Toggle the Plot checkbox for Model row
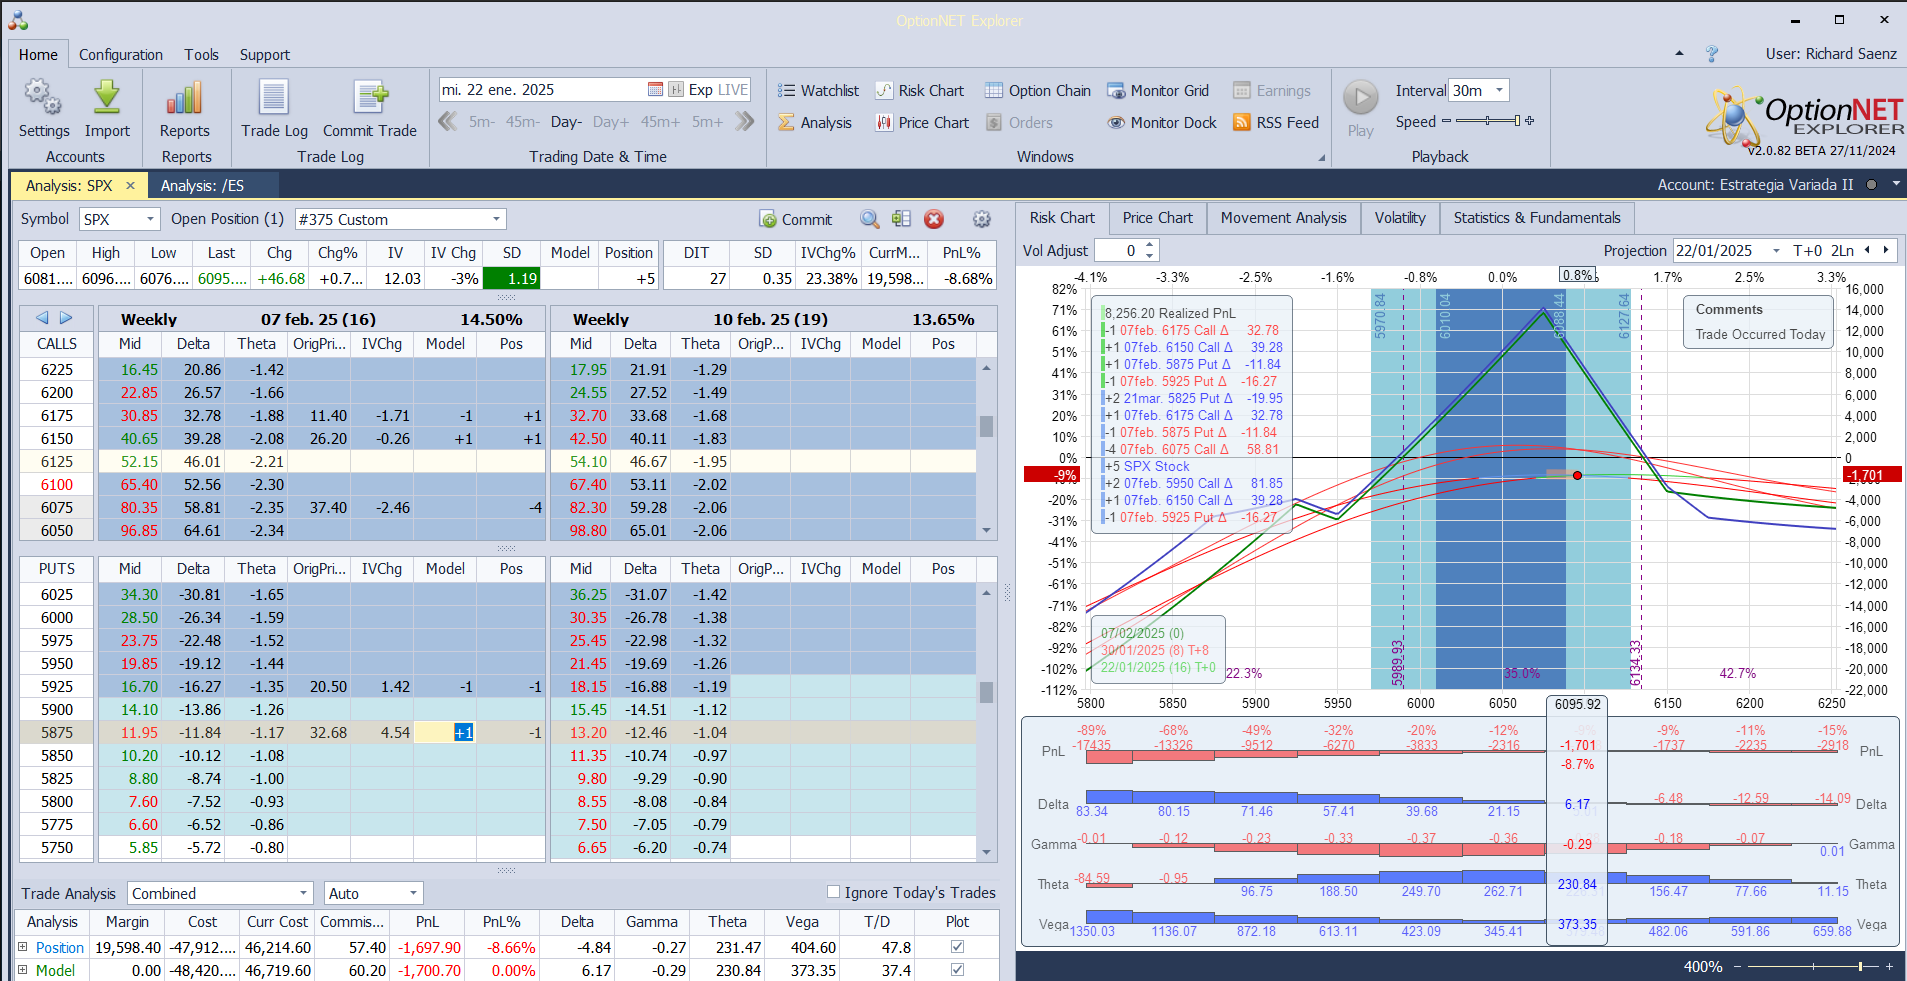 coord(957,969)
